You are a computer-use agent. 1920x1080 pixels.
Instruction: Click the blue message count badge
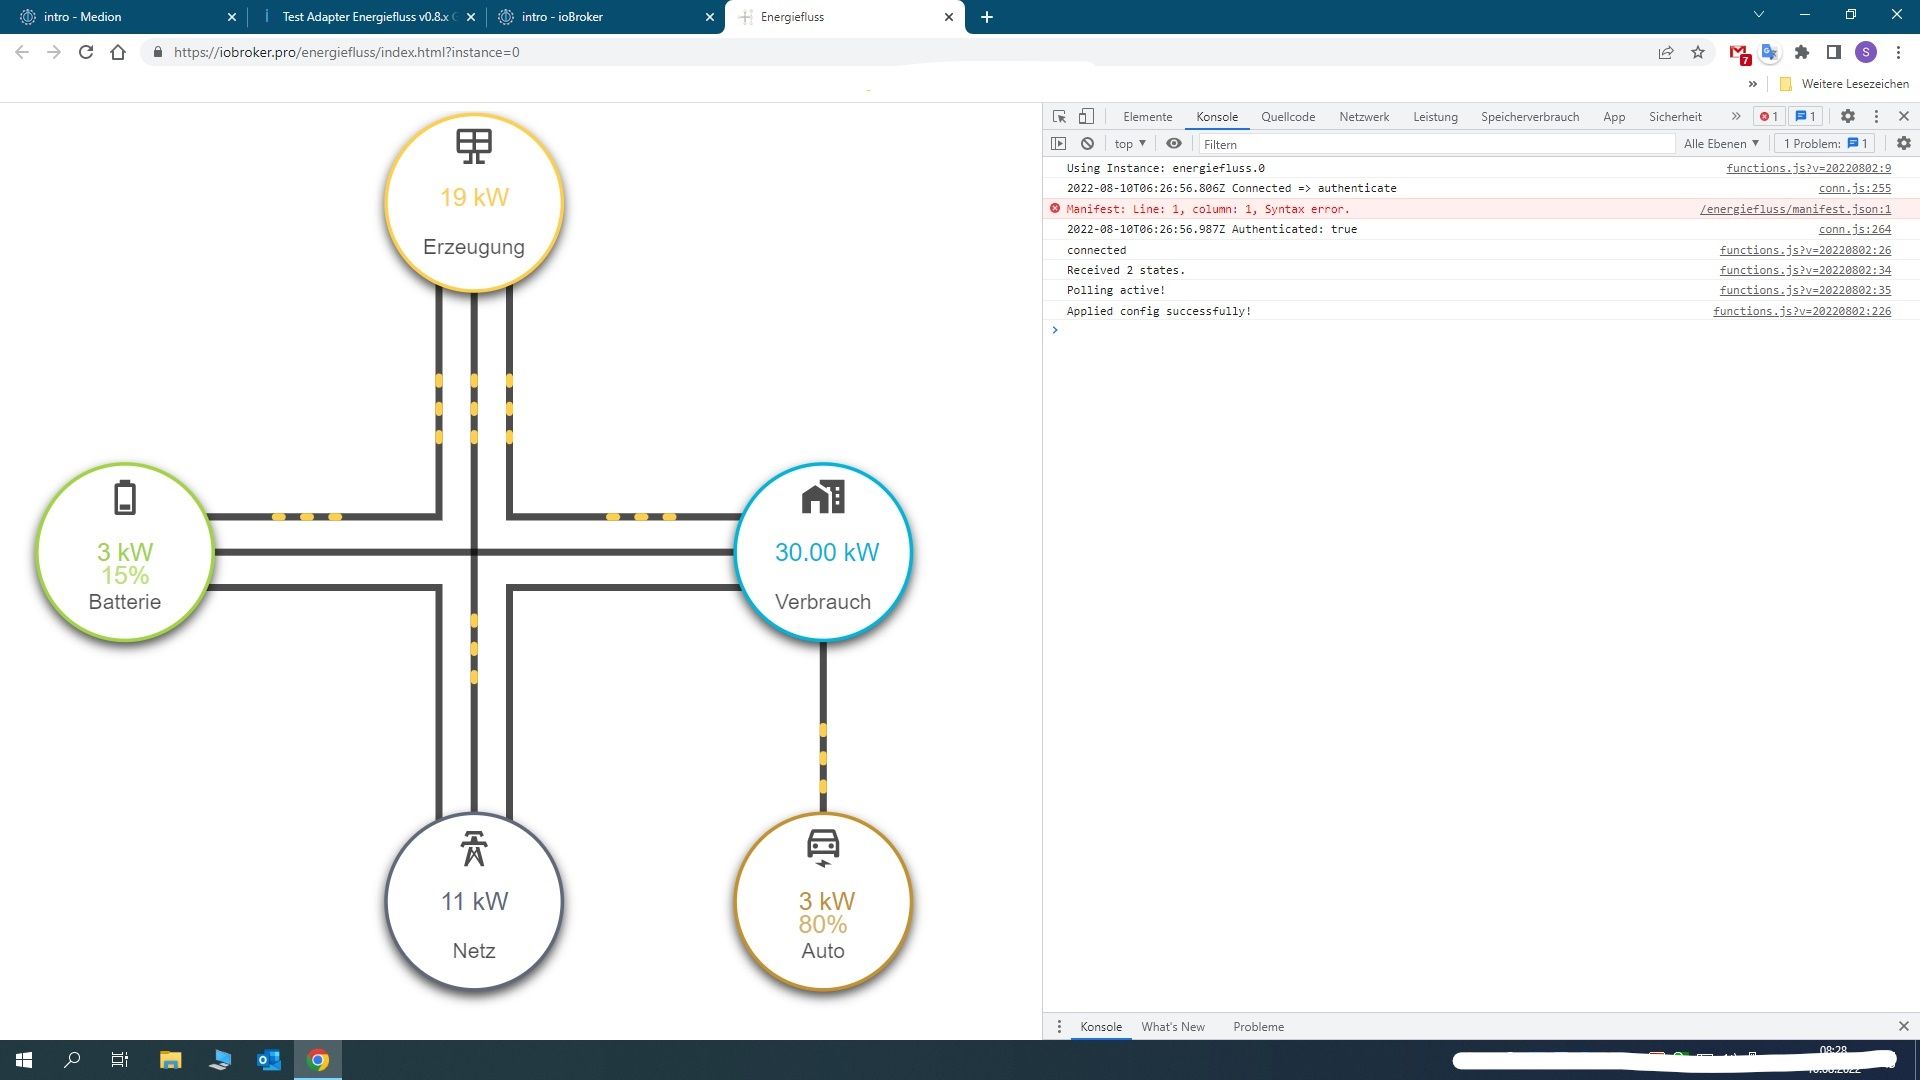(1806, 117)
